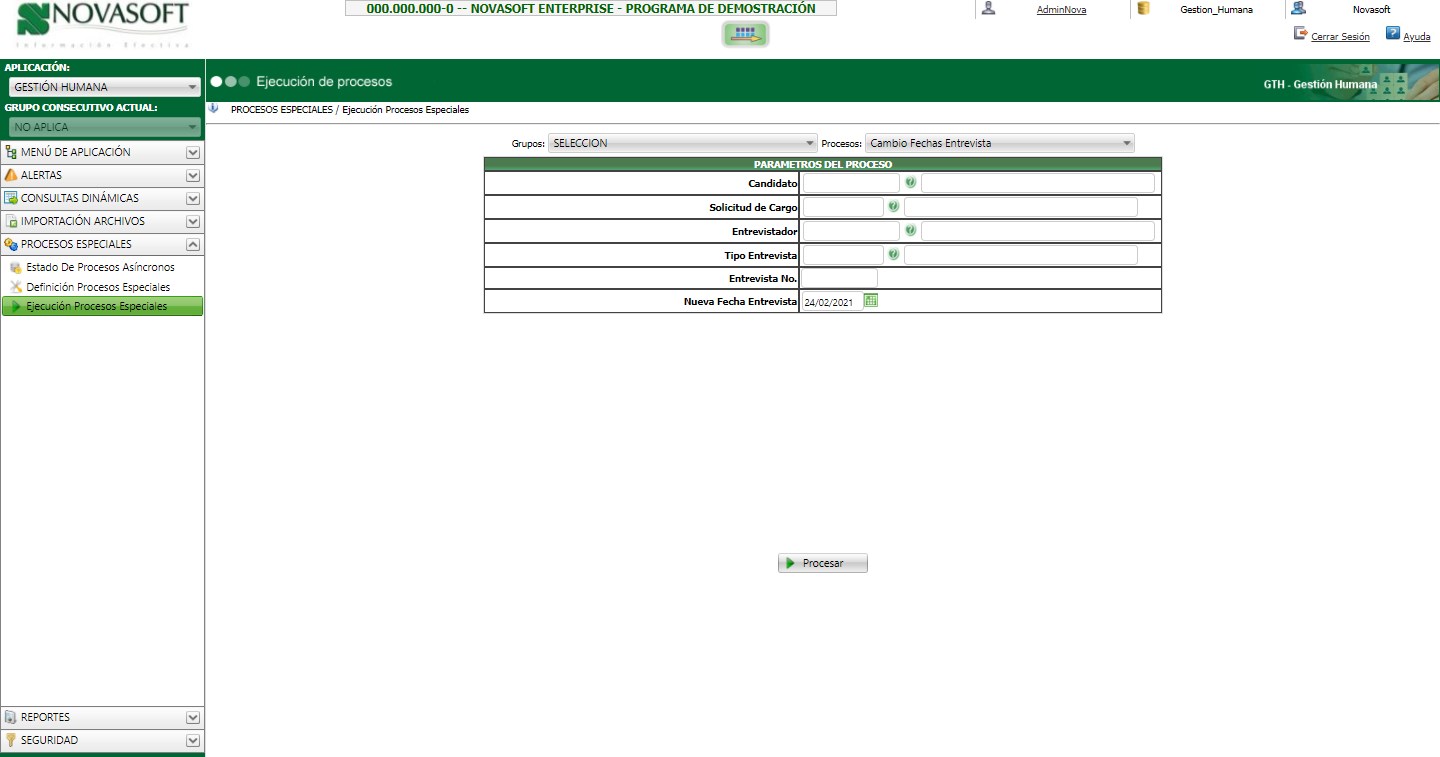Open the APLICACIÓN dropdown showing GESTIÓN HUMANA

click(x=103, y=87)
